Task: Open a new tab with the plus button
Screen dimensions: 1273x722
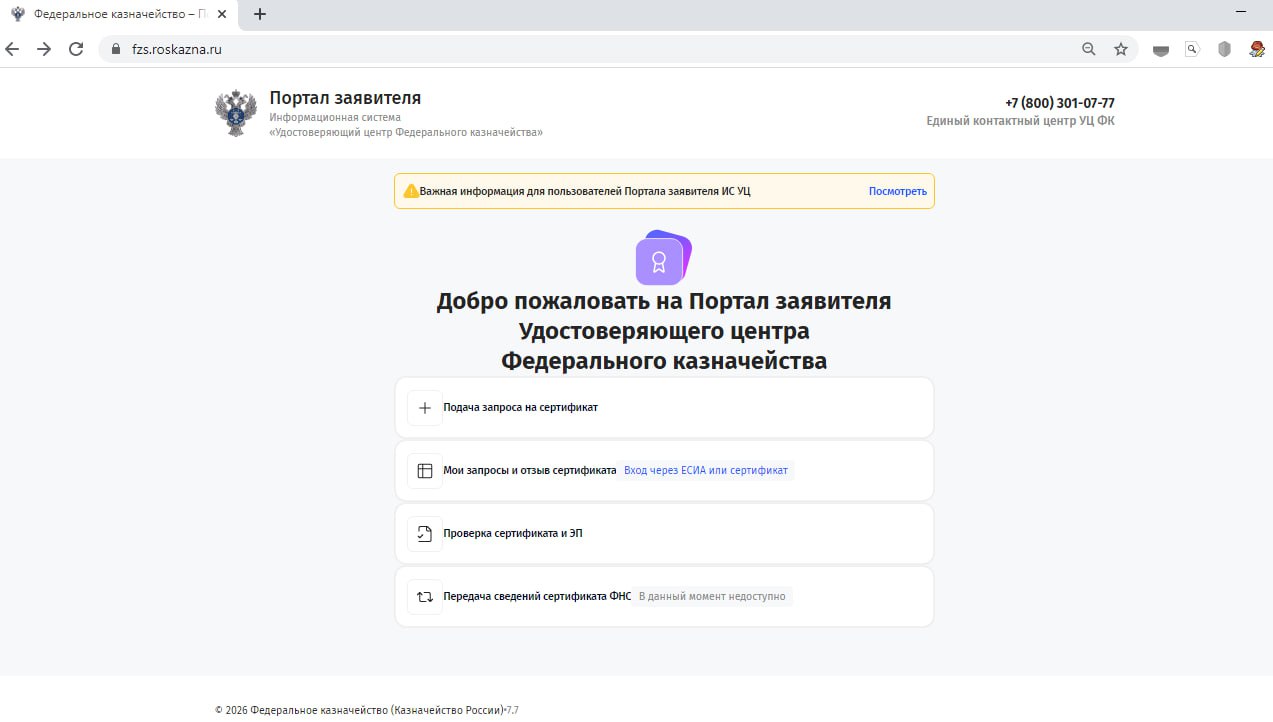Action: point(260,14)
